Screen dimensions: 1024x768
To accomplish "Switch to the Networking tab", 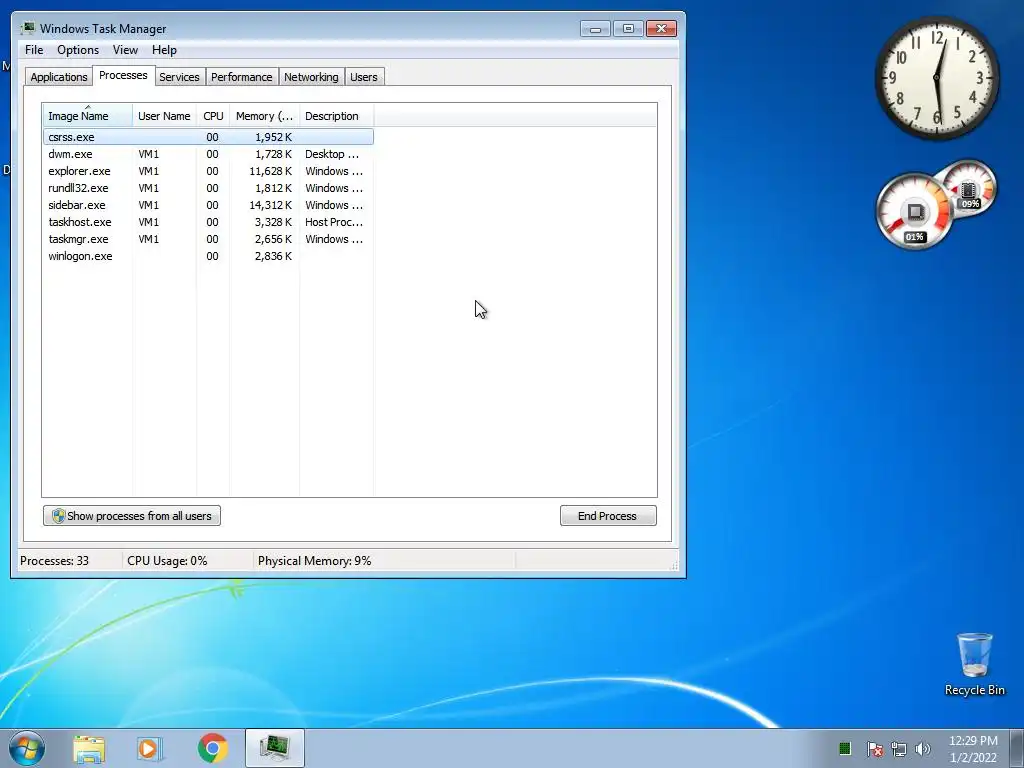I will [311, 76].
